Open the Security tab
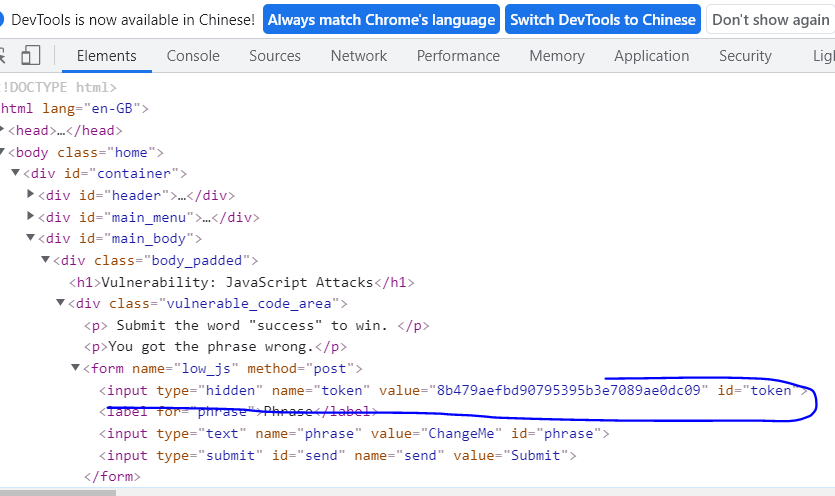This screenshot has height=496, width=835. click(745, 56)
